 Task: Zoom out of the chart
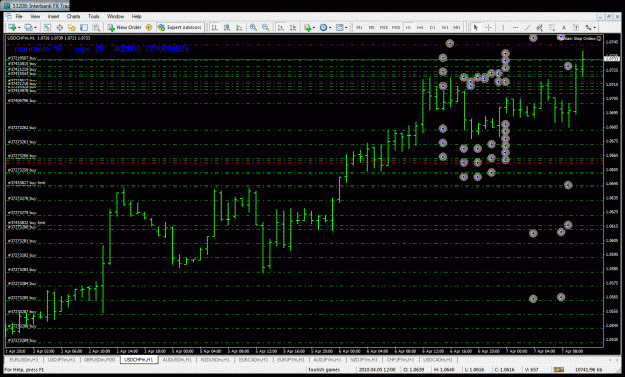point(265,27)
